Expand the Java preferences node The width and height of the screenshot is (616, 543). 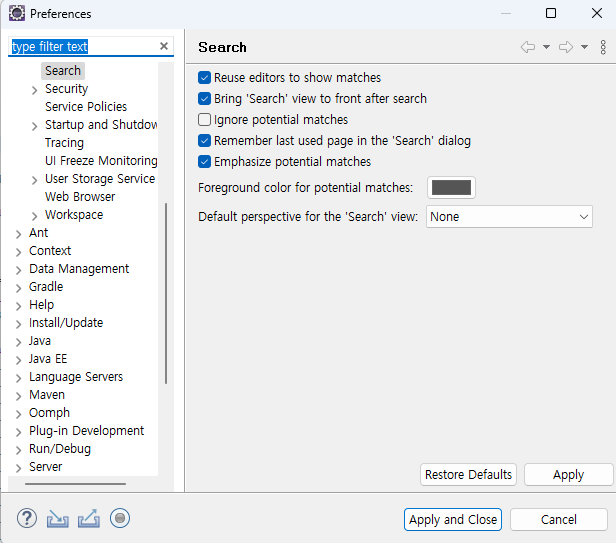click(18, 342)
